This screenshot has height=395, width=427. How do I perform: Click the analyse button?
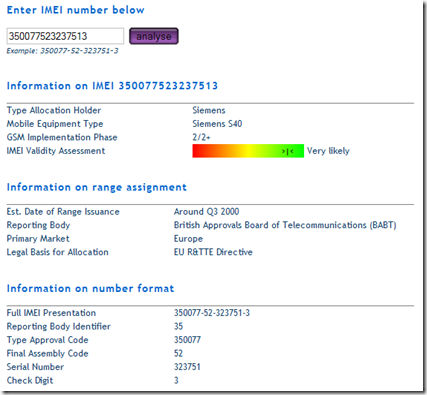[154, 36]
